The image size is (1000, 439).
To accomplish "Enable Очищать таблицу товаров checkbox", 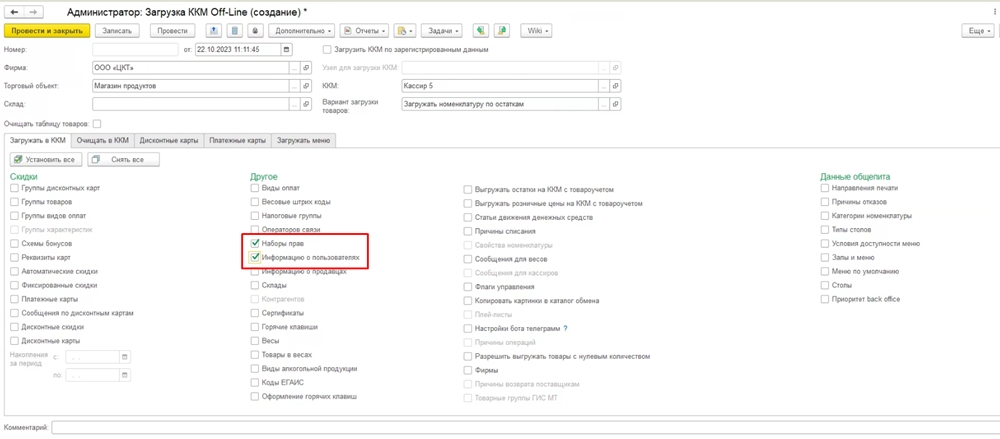I will [97, 123].
